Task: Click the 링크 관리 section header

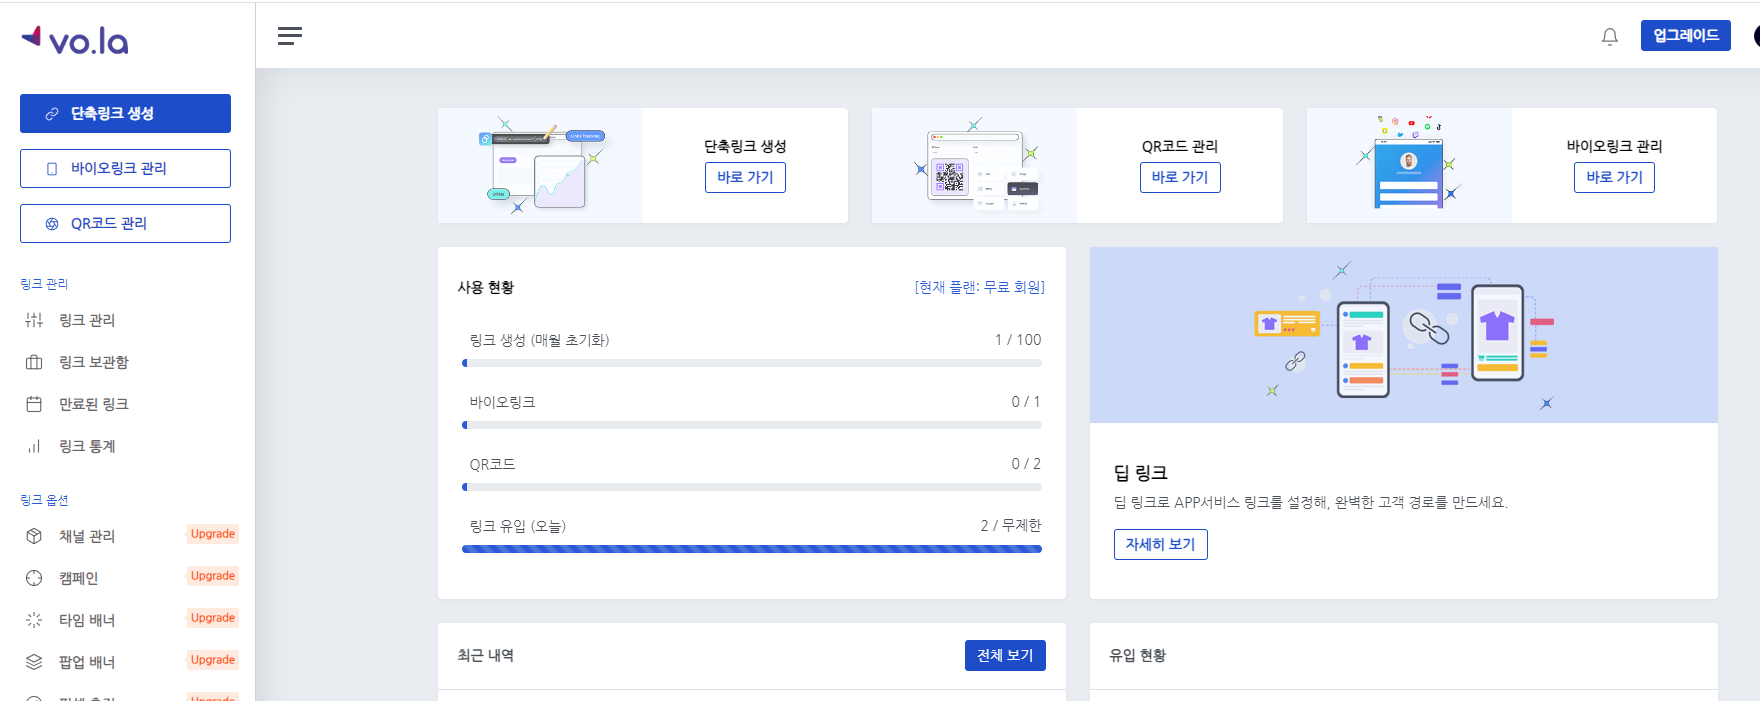Action: coord(44,284)
